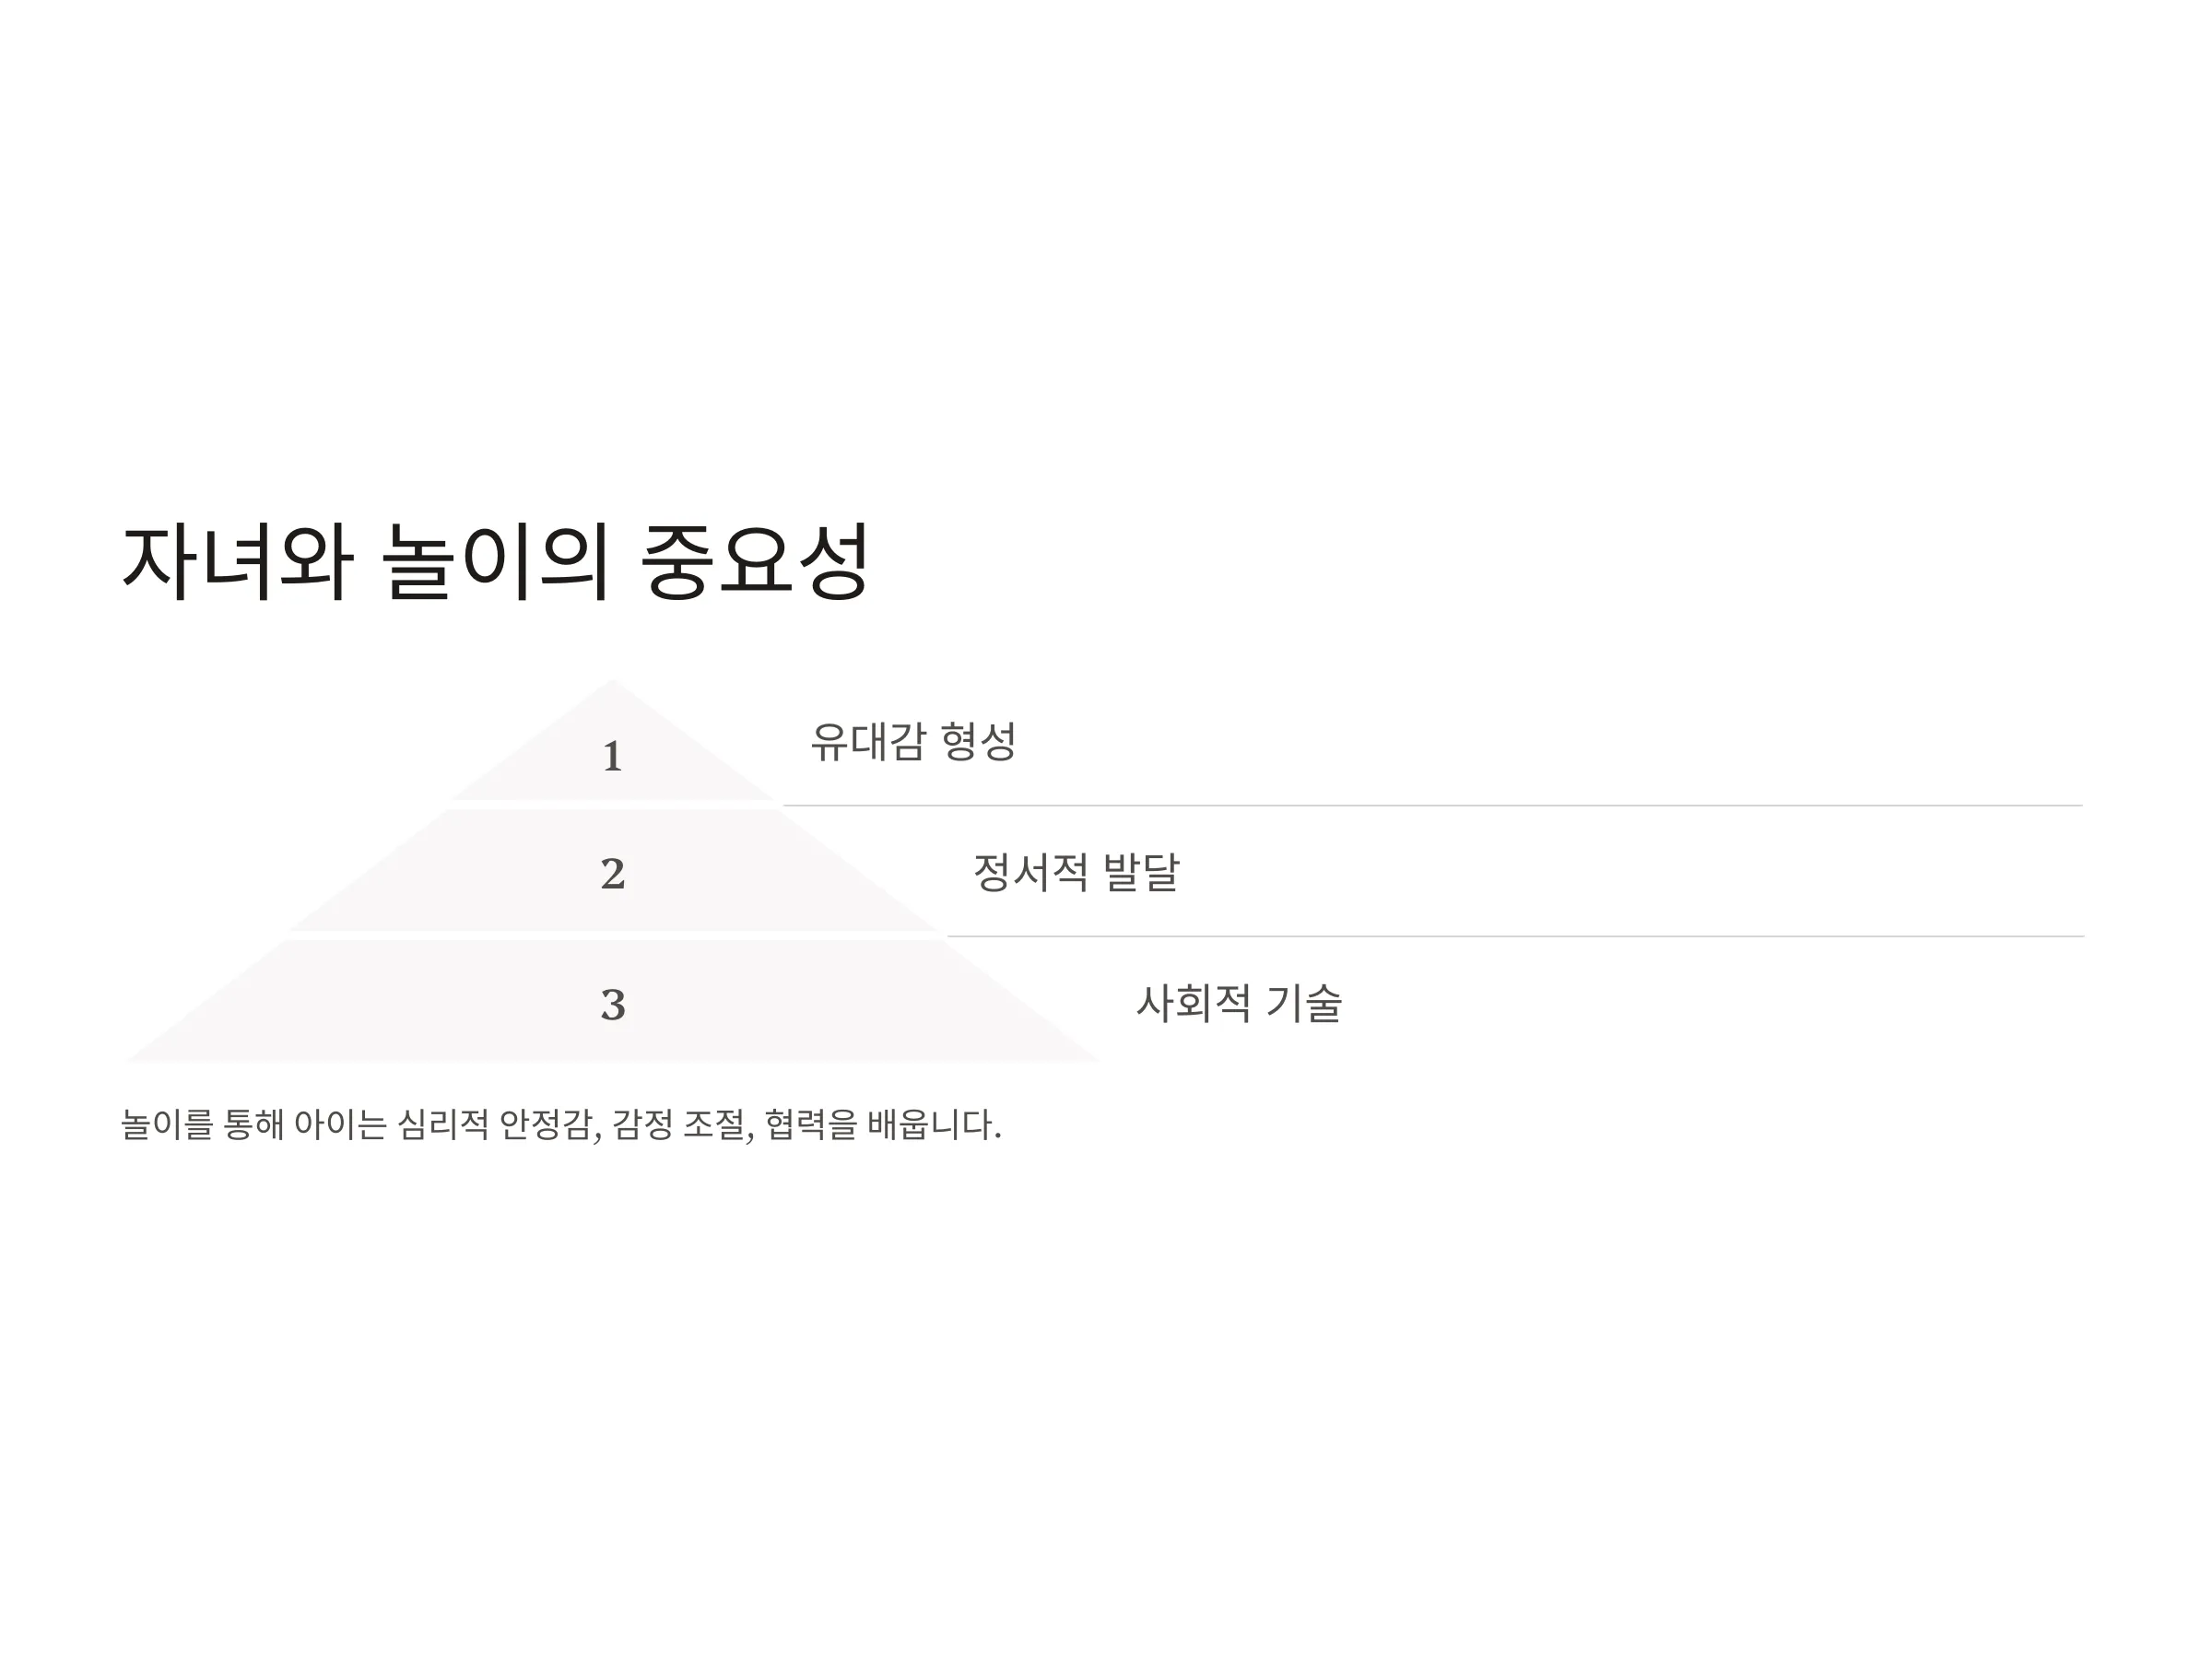Image resolution: width=2212 pixels, height=1659 pixels.
Task: Click the word 놀이의 in the title
Action: pos(496,562)
